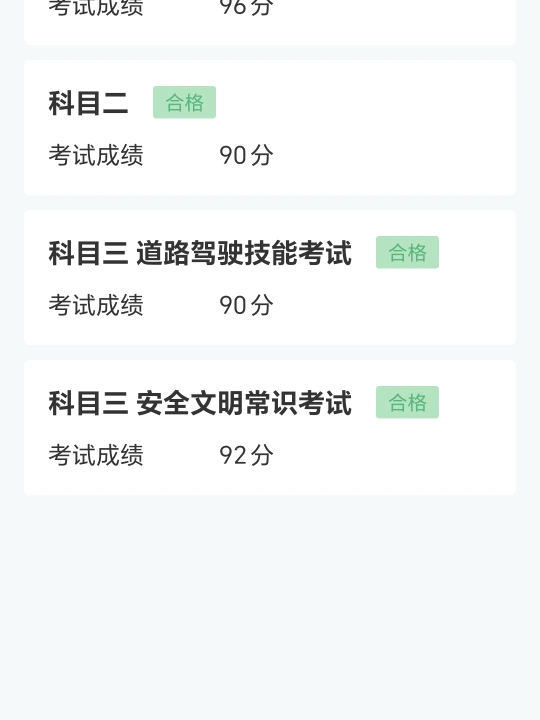Tap the 科目二 合格 badge
The width and height of the screenshot is (540, 720).
184,102
